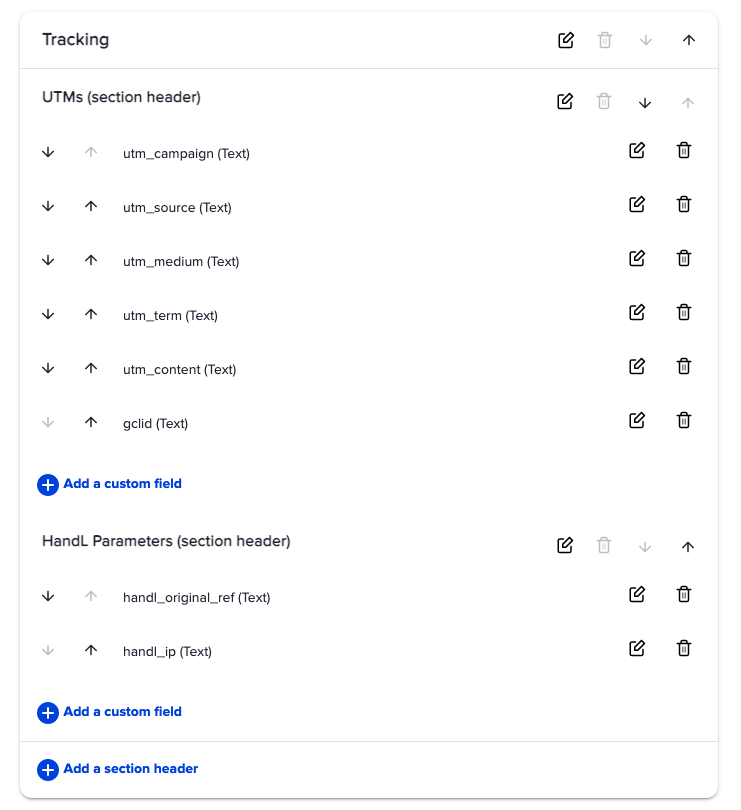Add a section header
The height and width of the screenshot is (810, 741).
pos(118,769)
